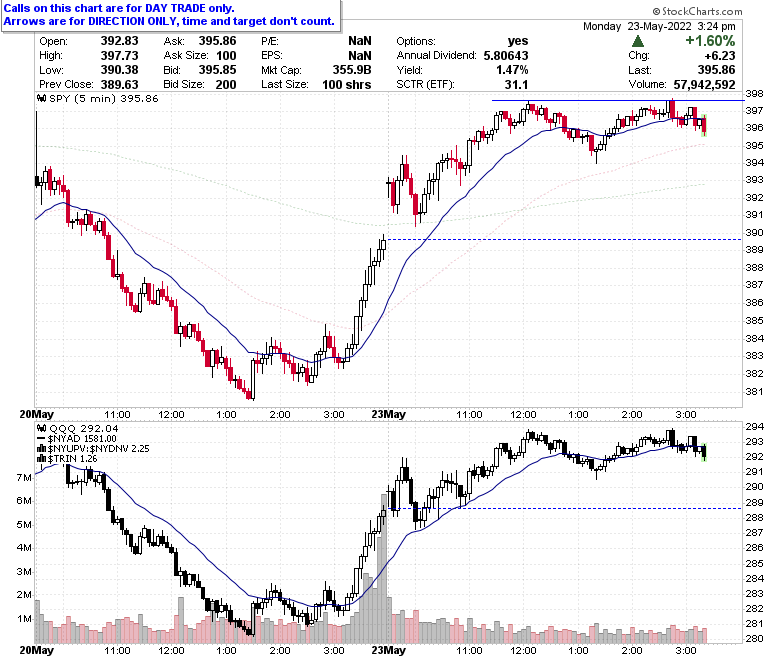Click the note 'Calls on this chart are for DAY TRADE only.'
The height and width of the screenshot is (659, 780).
click(119, 8)
